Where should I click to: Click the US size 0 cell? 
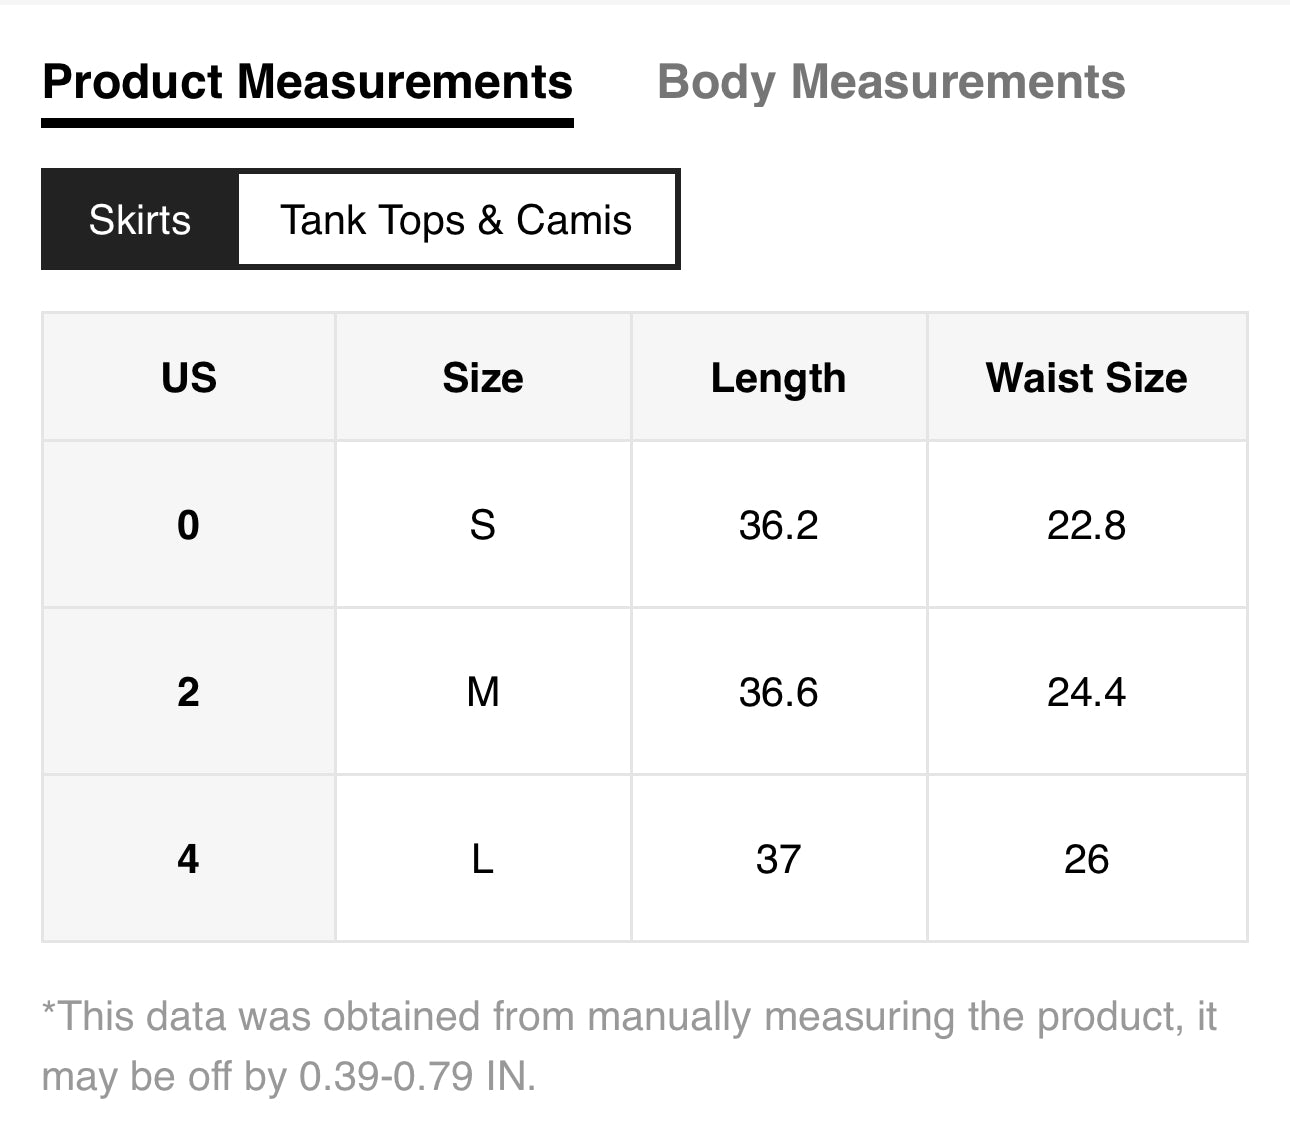click(x=188, y=525)
